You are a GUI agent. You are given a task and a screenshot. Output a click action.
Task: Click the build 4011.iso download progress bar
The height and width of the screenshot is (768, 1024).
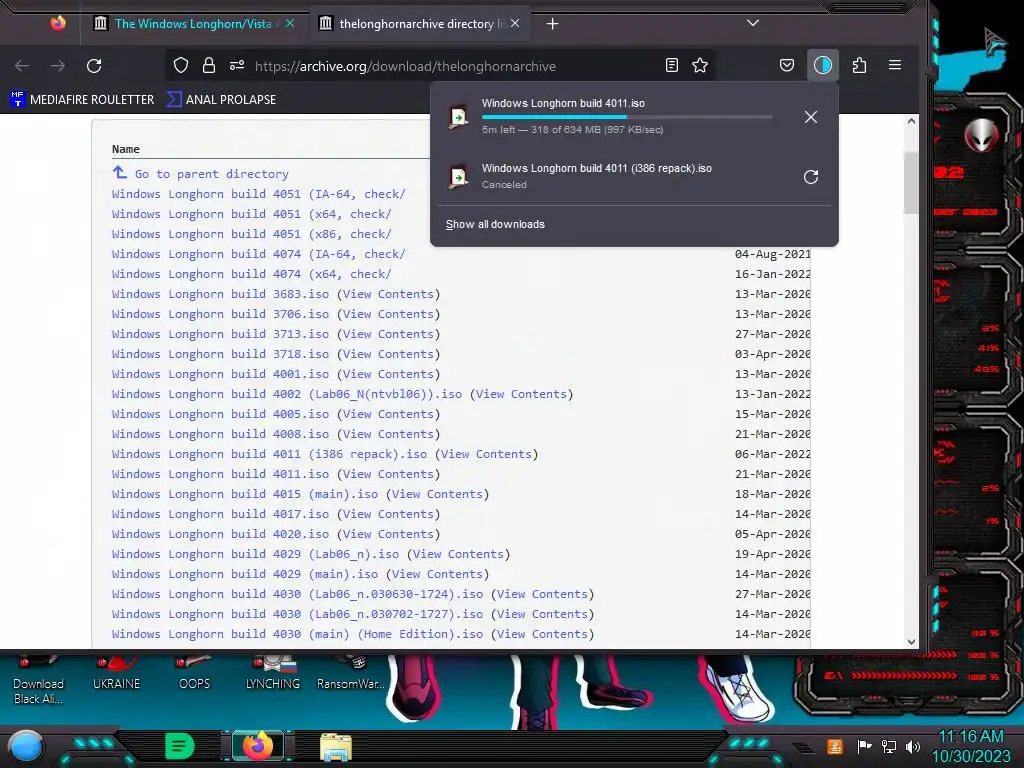pos(627,117)
